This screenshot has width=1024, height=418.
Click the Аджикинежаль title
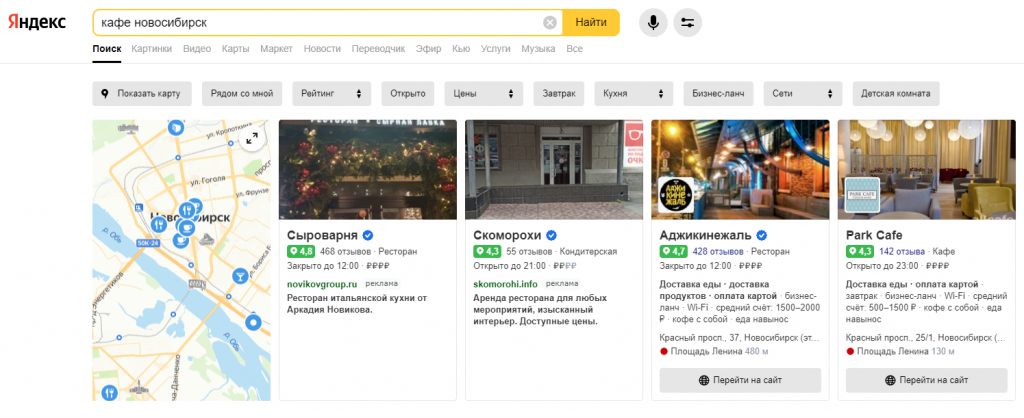[x=705, y=235]
